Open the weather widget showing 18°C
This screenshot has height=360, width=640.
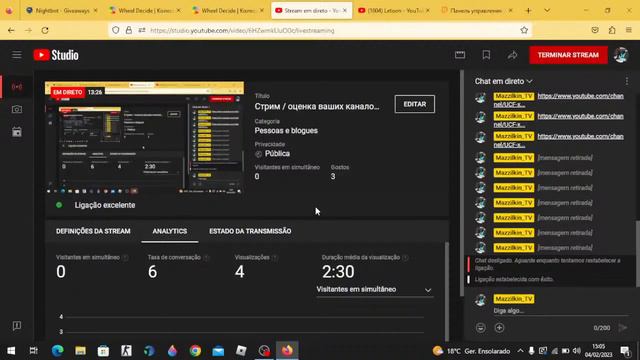(471, 351)
